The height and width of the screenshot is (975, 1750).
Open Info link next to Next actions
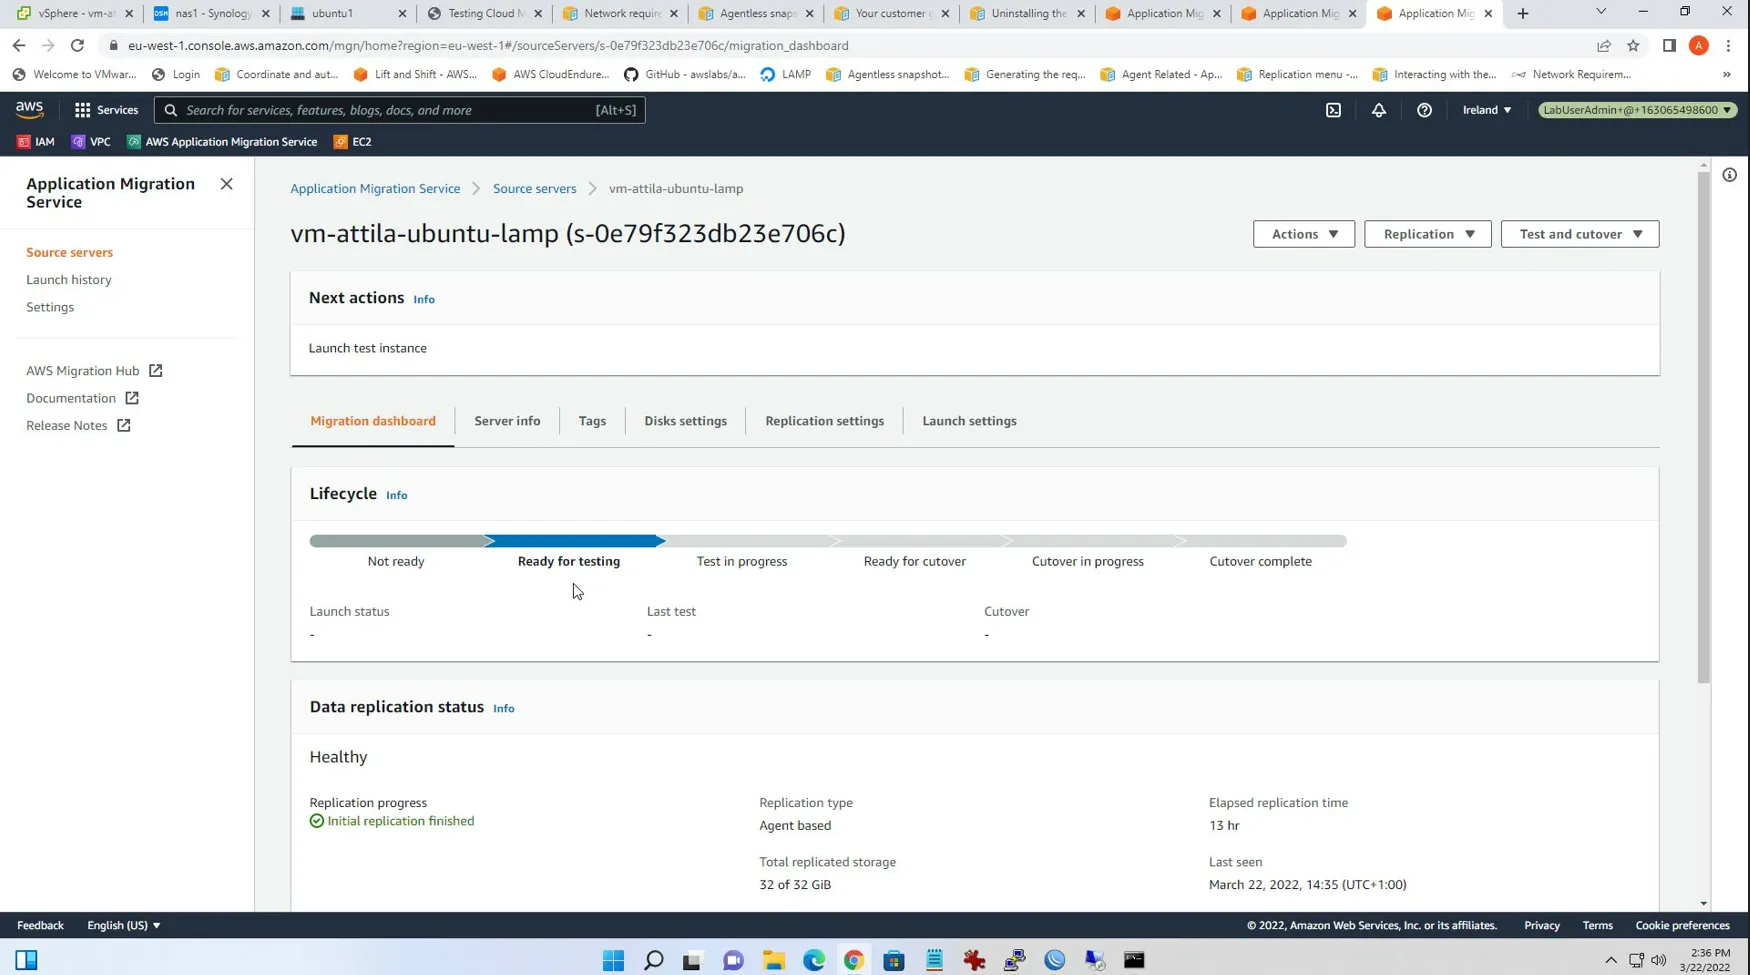click(x=424, y=299)
